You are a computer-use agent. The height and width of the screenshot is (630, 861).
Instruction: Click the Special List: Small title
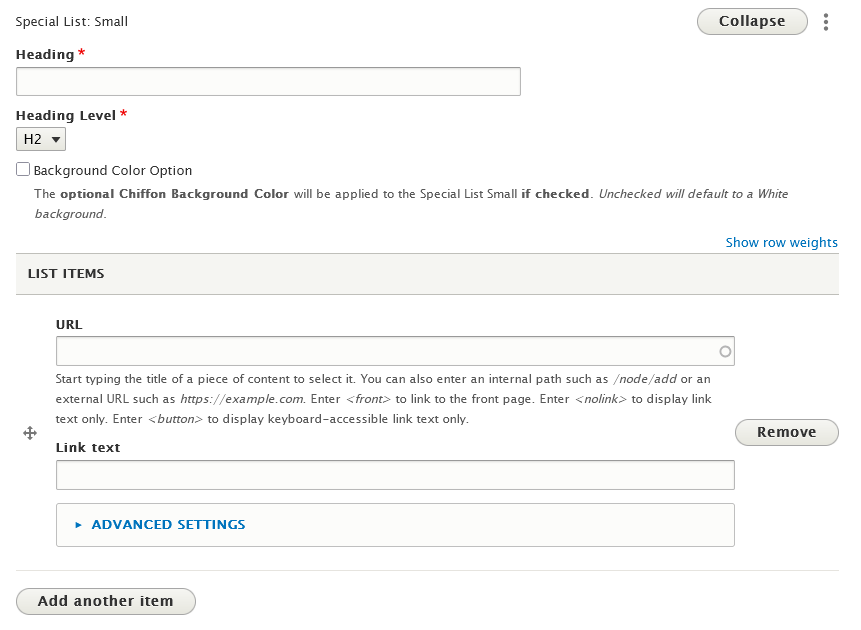tap(72, 22)
